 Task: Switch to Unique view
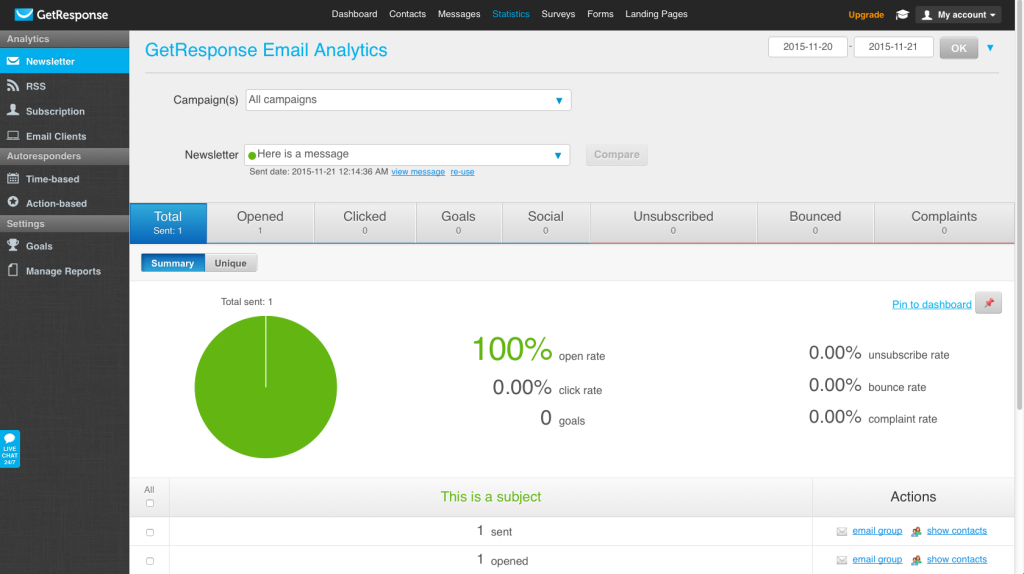click(231, 263)
